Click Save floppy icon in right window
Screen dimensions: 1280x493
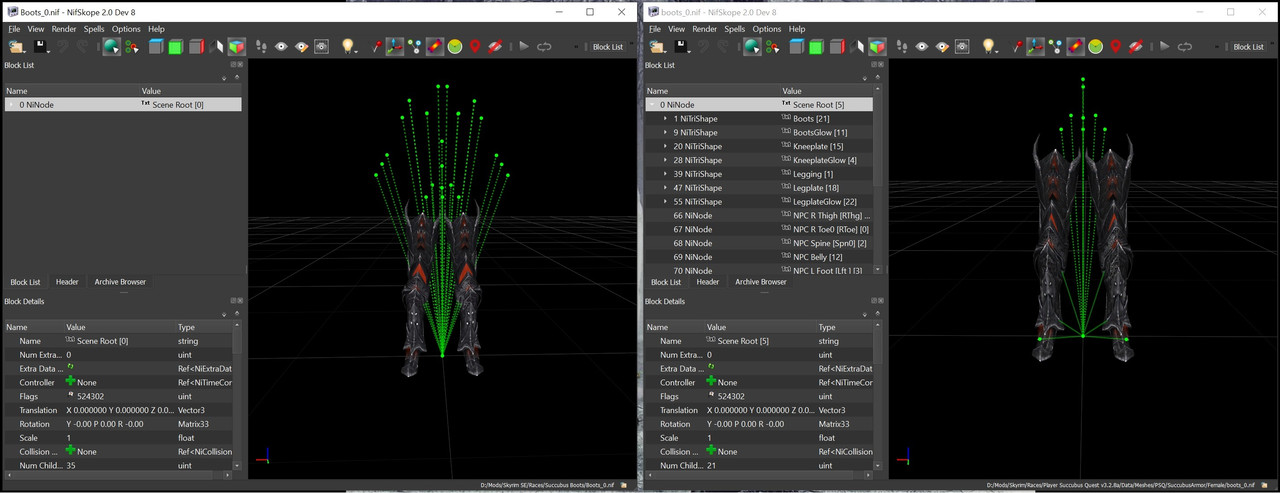[682, 46]
